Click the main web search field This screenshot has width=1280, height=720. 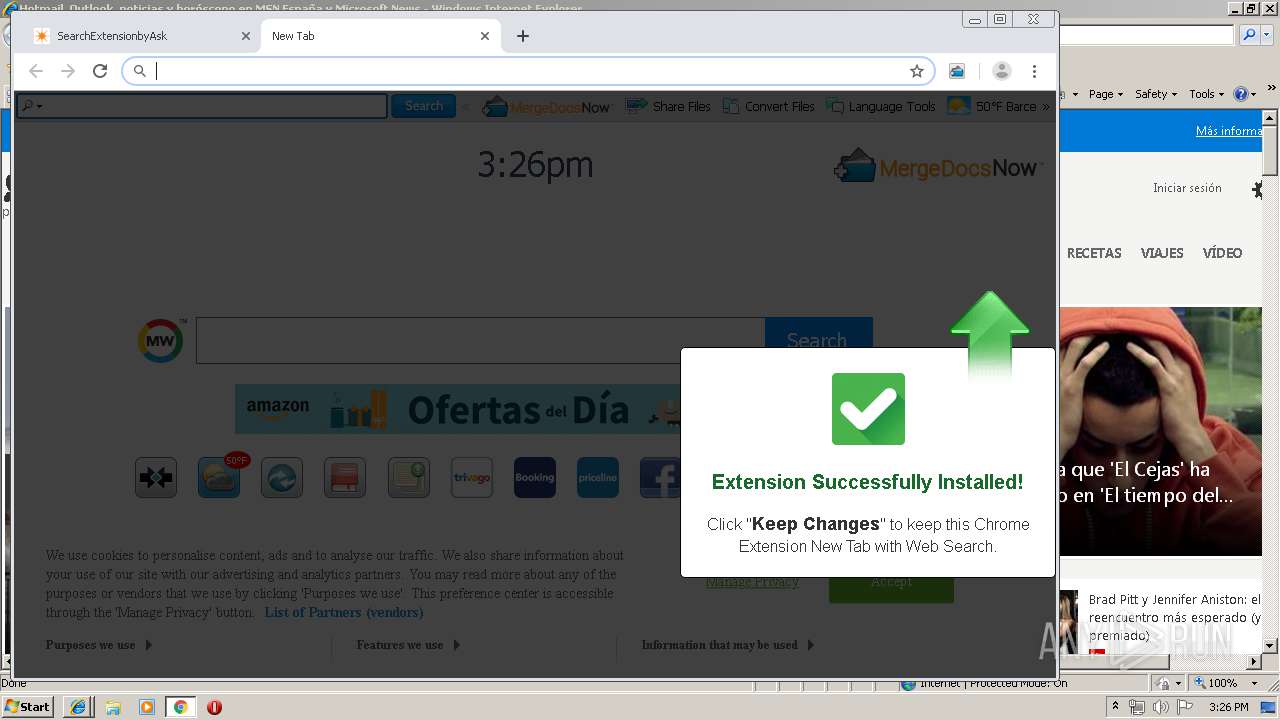pos(480,340)
